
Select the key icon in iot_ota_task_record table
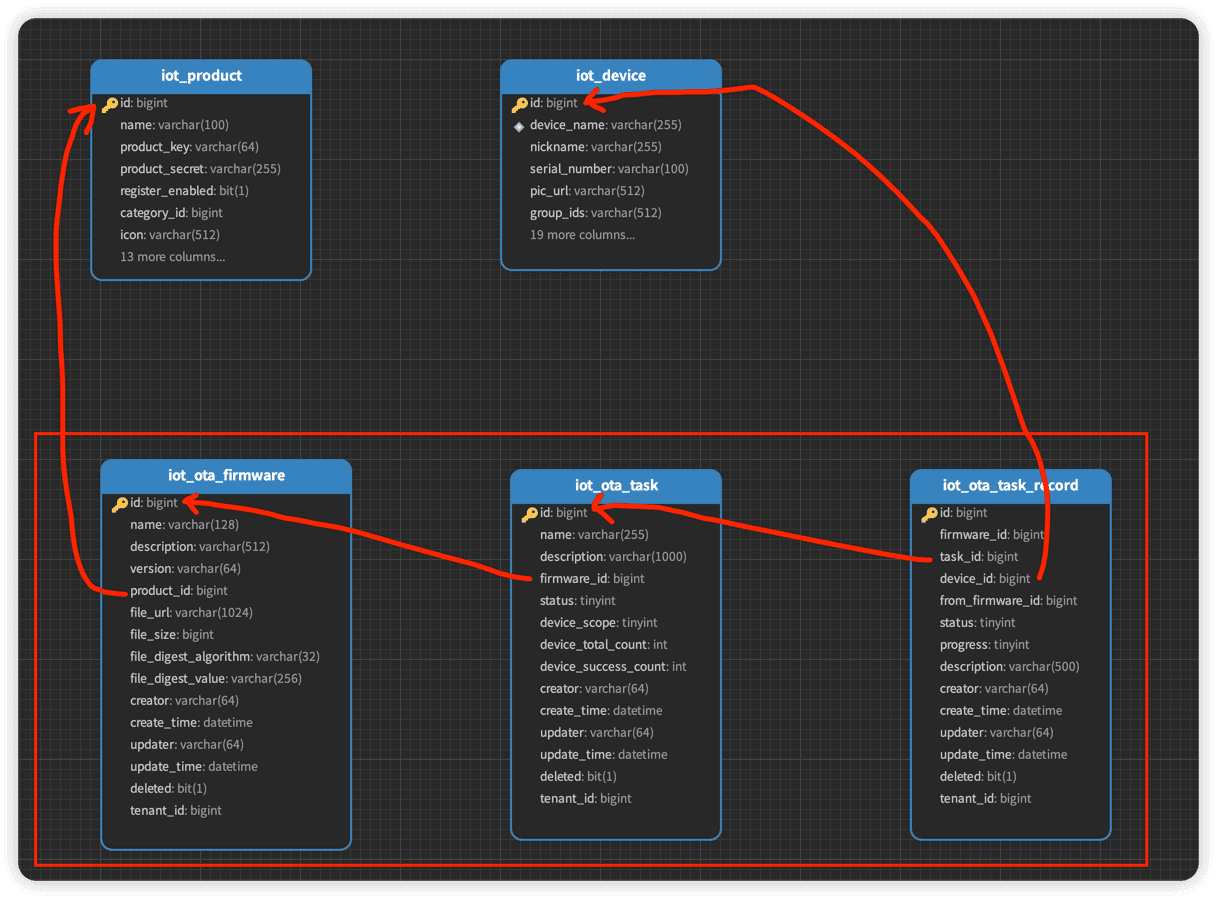pos(929,513)
